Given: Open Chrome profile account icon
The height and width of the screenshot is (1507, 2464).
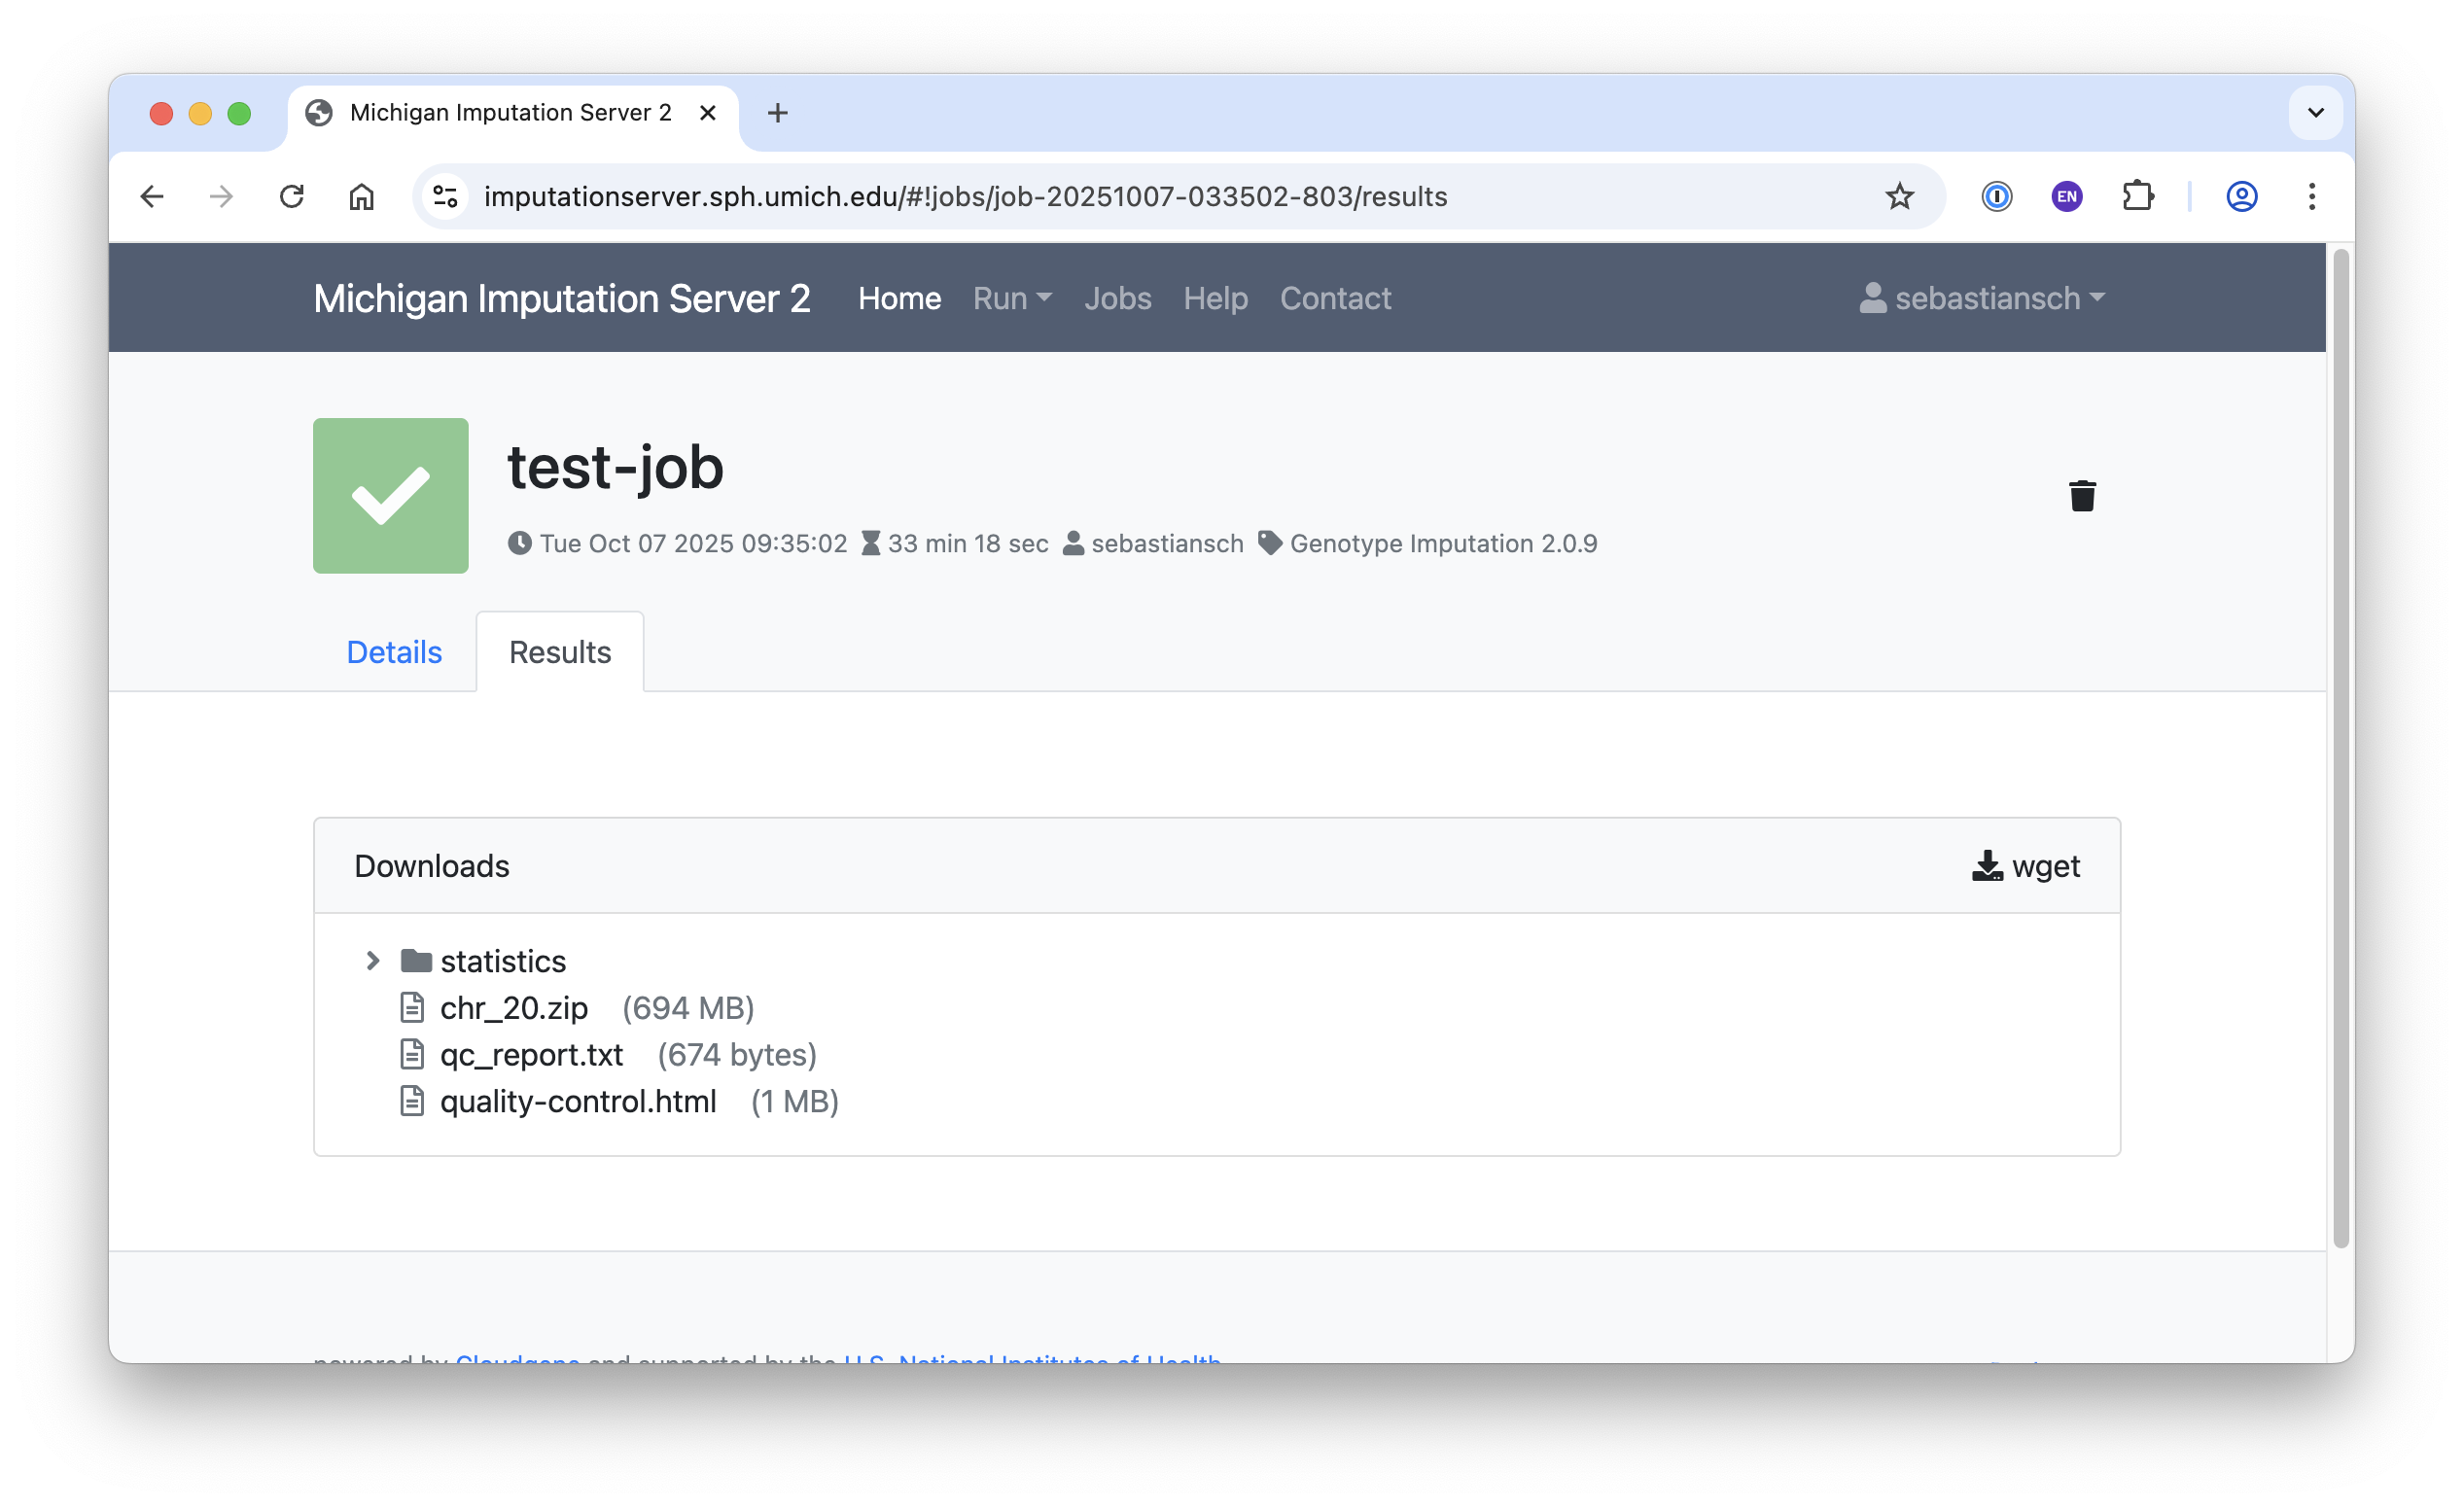Looking at the screenshot, I should pos(2241,197).
